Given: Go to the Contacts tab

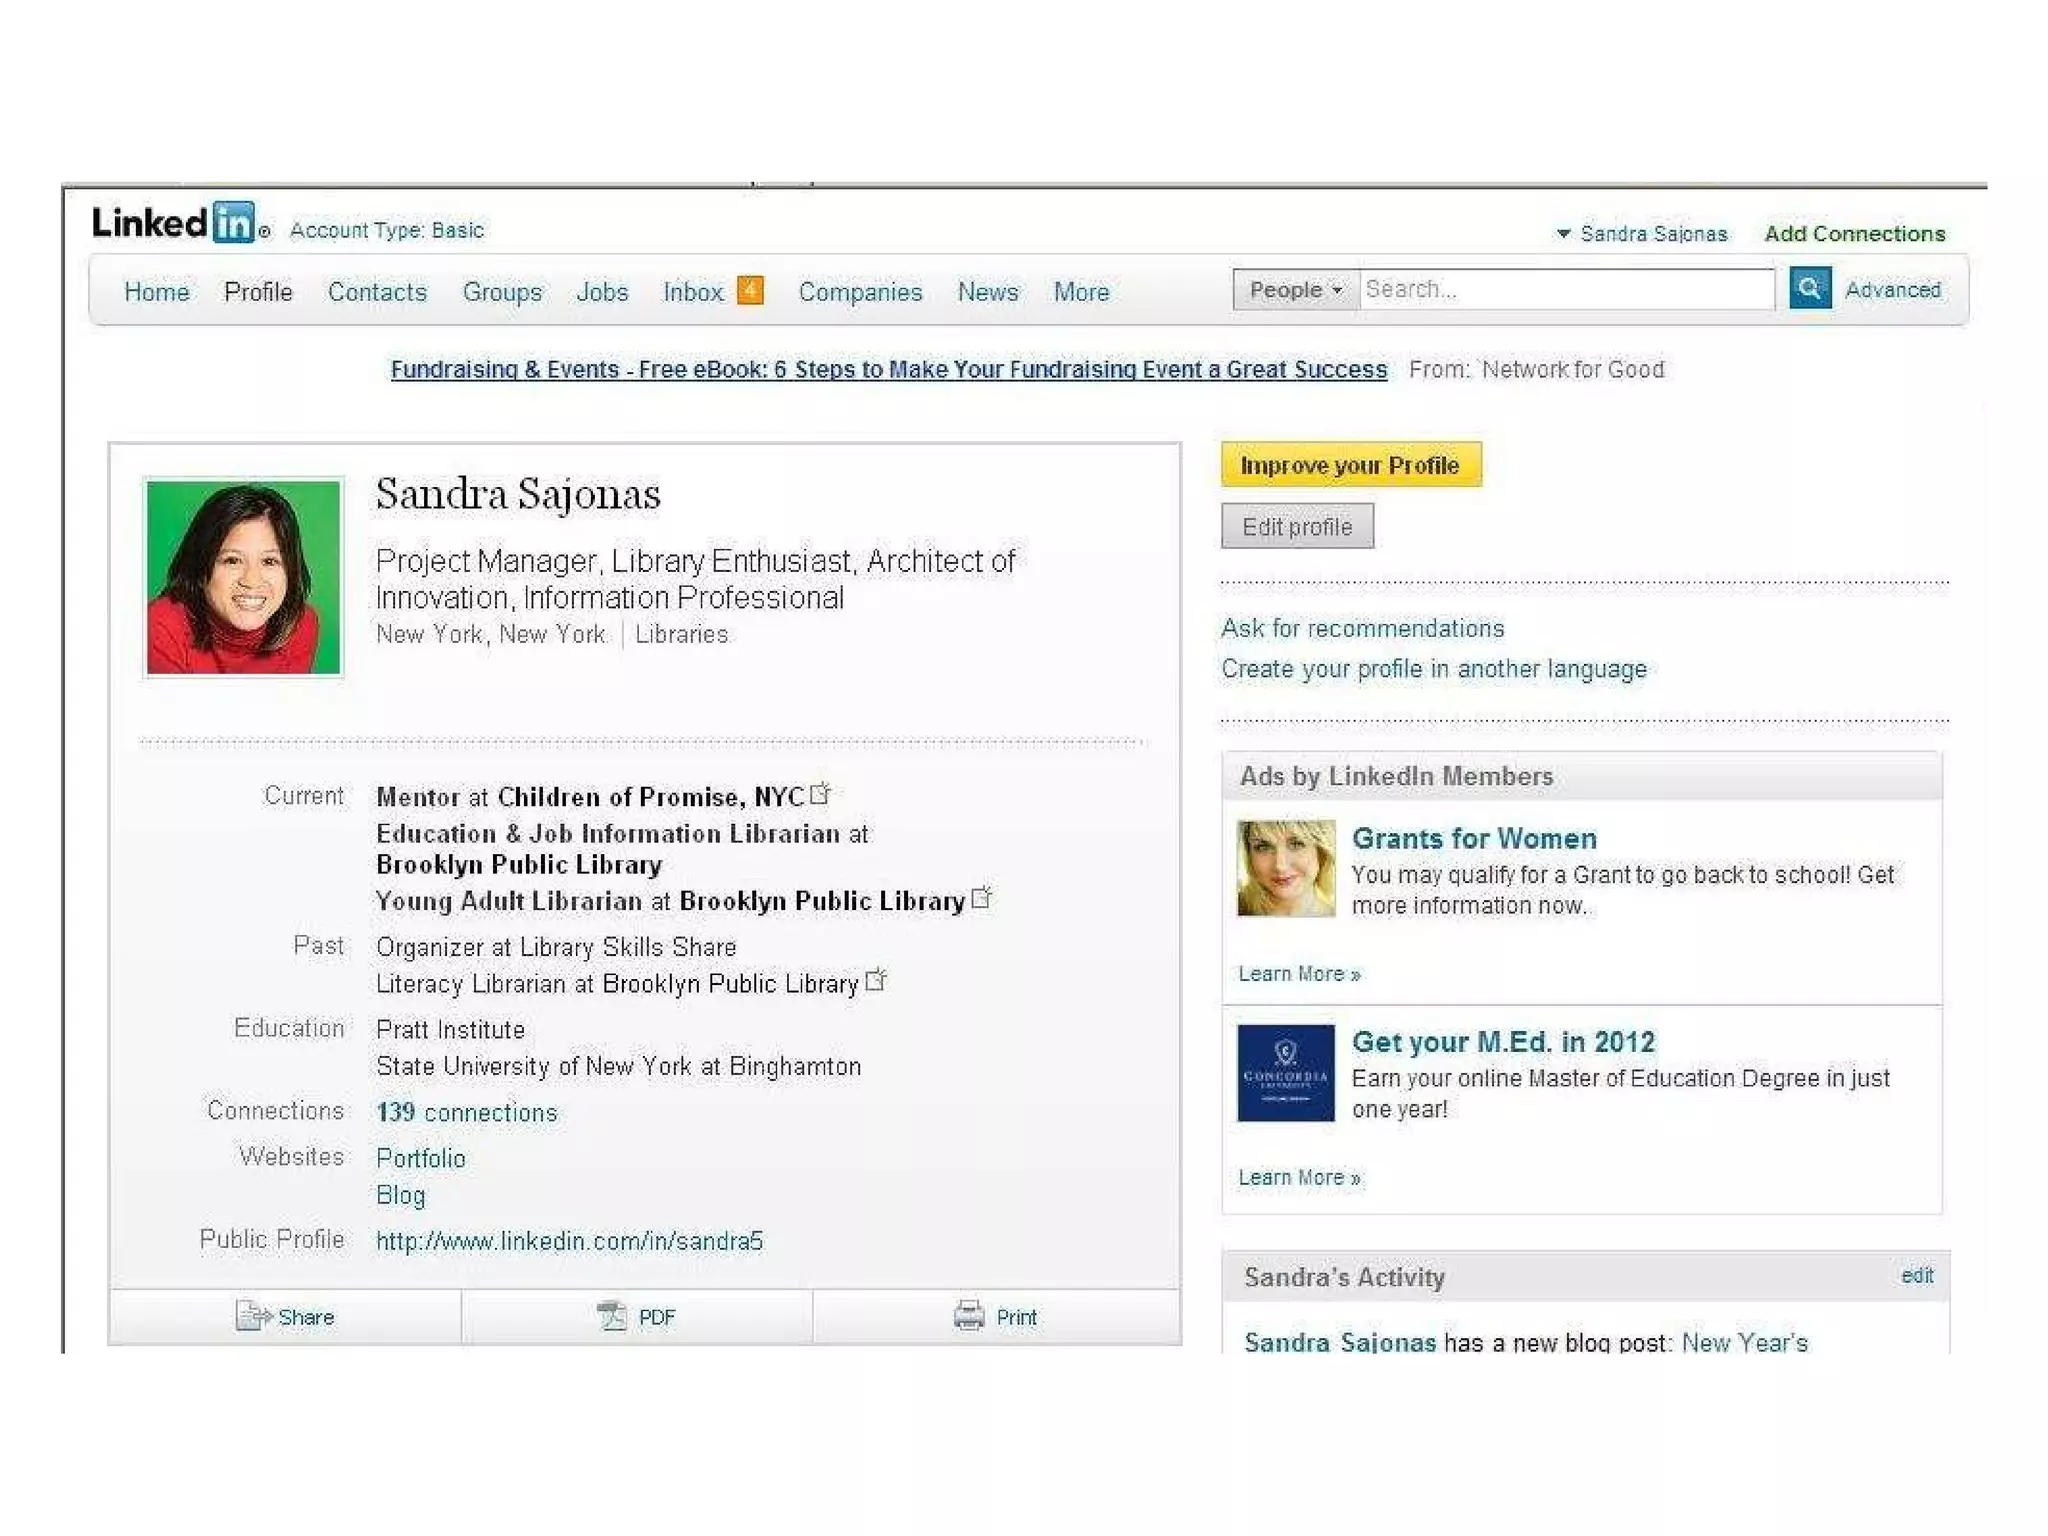Looking at the screenshot, I should (x=377, y=292).
